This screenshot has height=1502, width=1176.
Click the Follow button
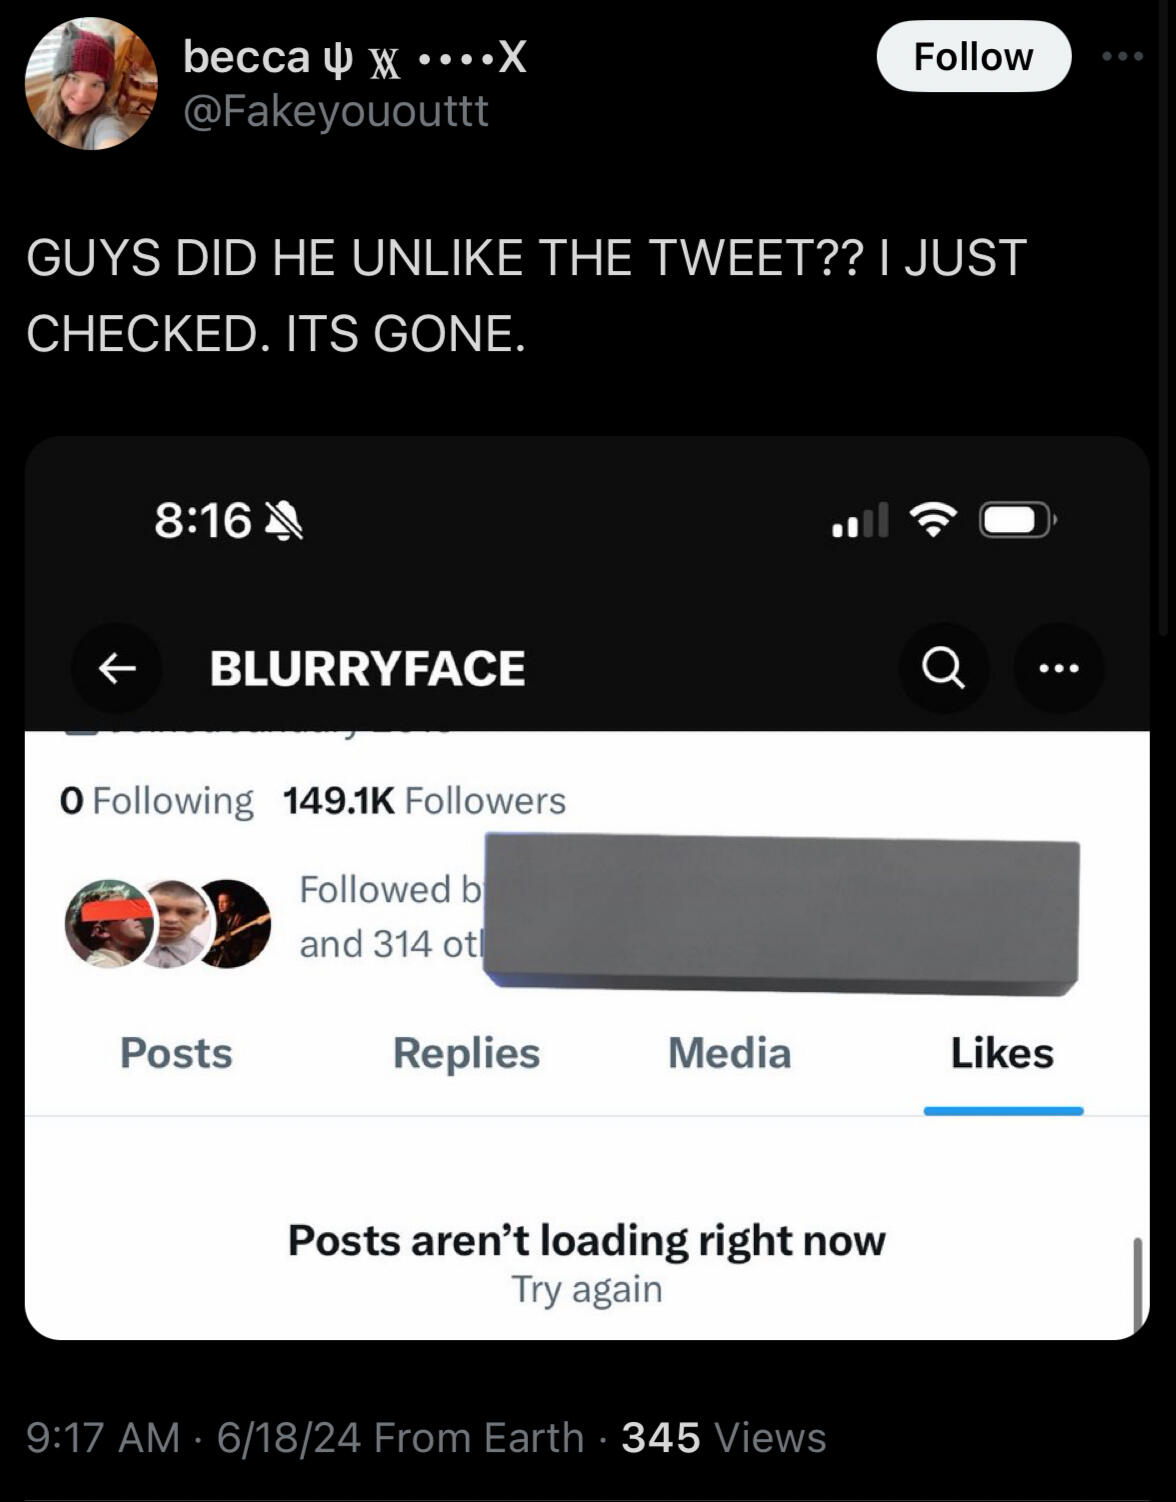click(973, 57)
